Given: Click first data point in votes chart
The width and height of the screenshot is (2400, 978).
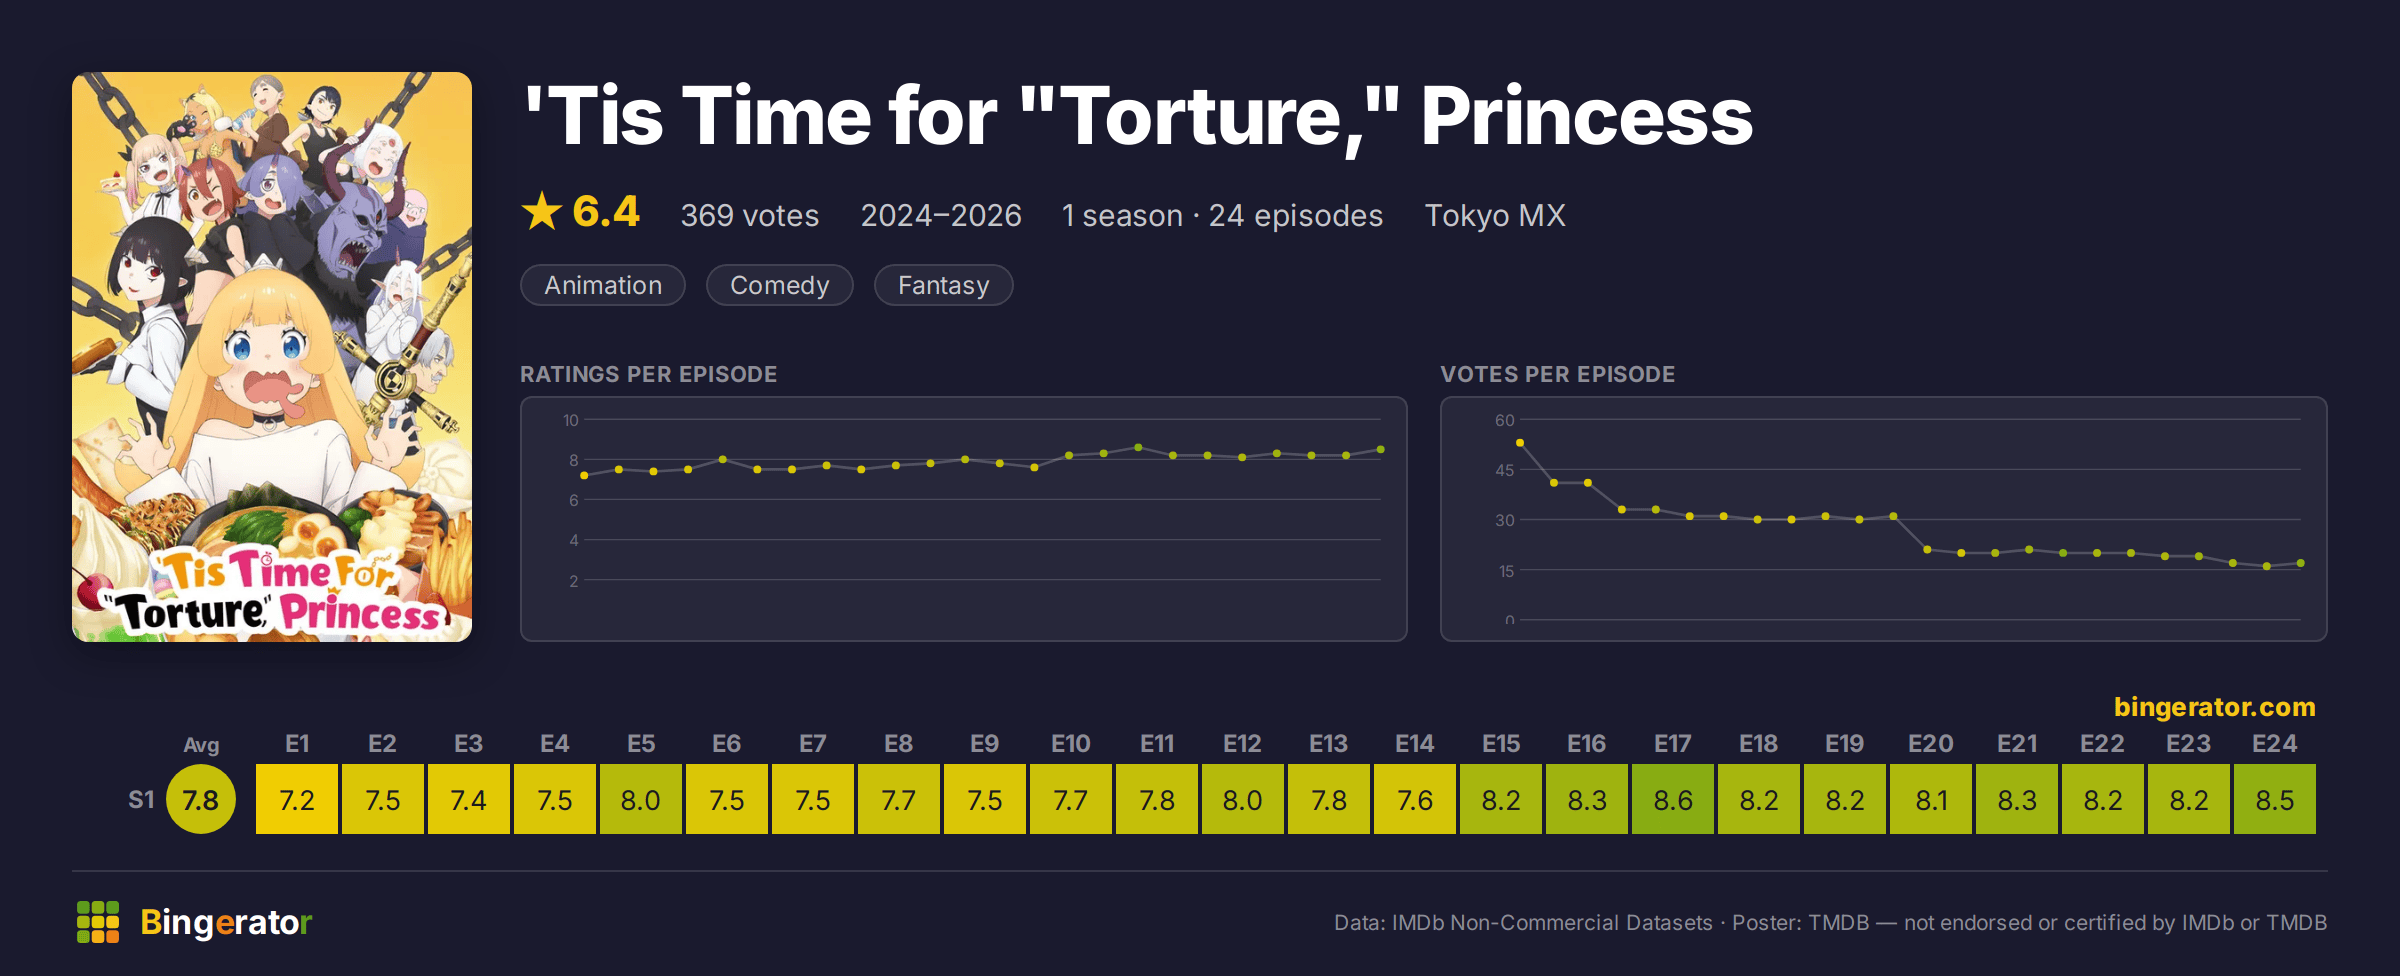Looking at the screenshot, I should coord(1520,443).
